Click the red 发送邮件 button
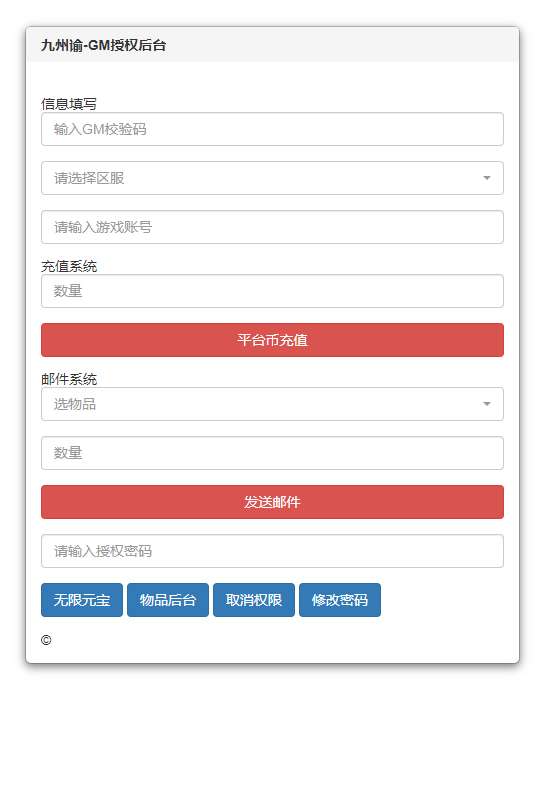The height and width of the screenshot is (804, 545). click(272, 502)
